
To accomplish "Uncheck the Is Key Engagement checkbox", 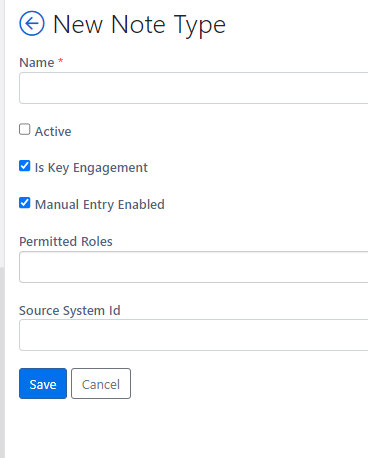I will (x=25, y=166).
